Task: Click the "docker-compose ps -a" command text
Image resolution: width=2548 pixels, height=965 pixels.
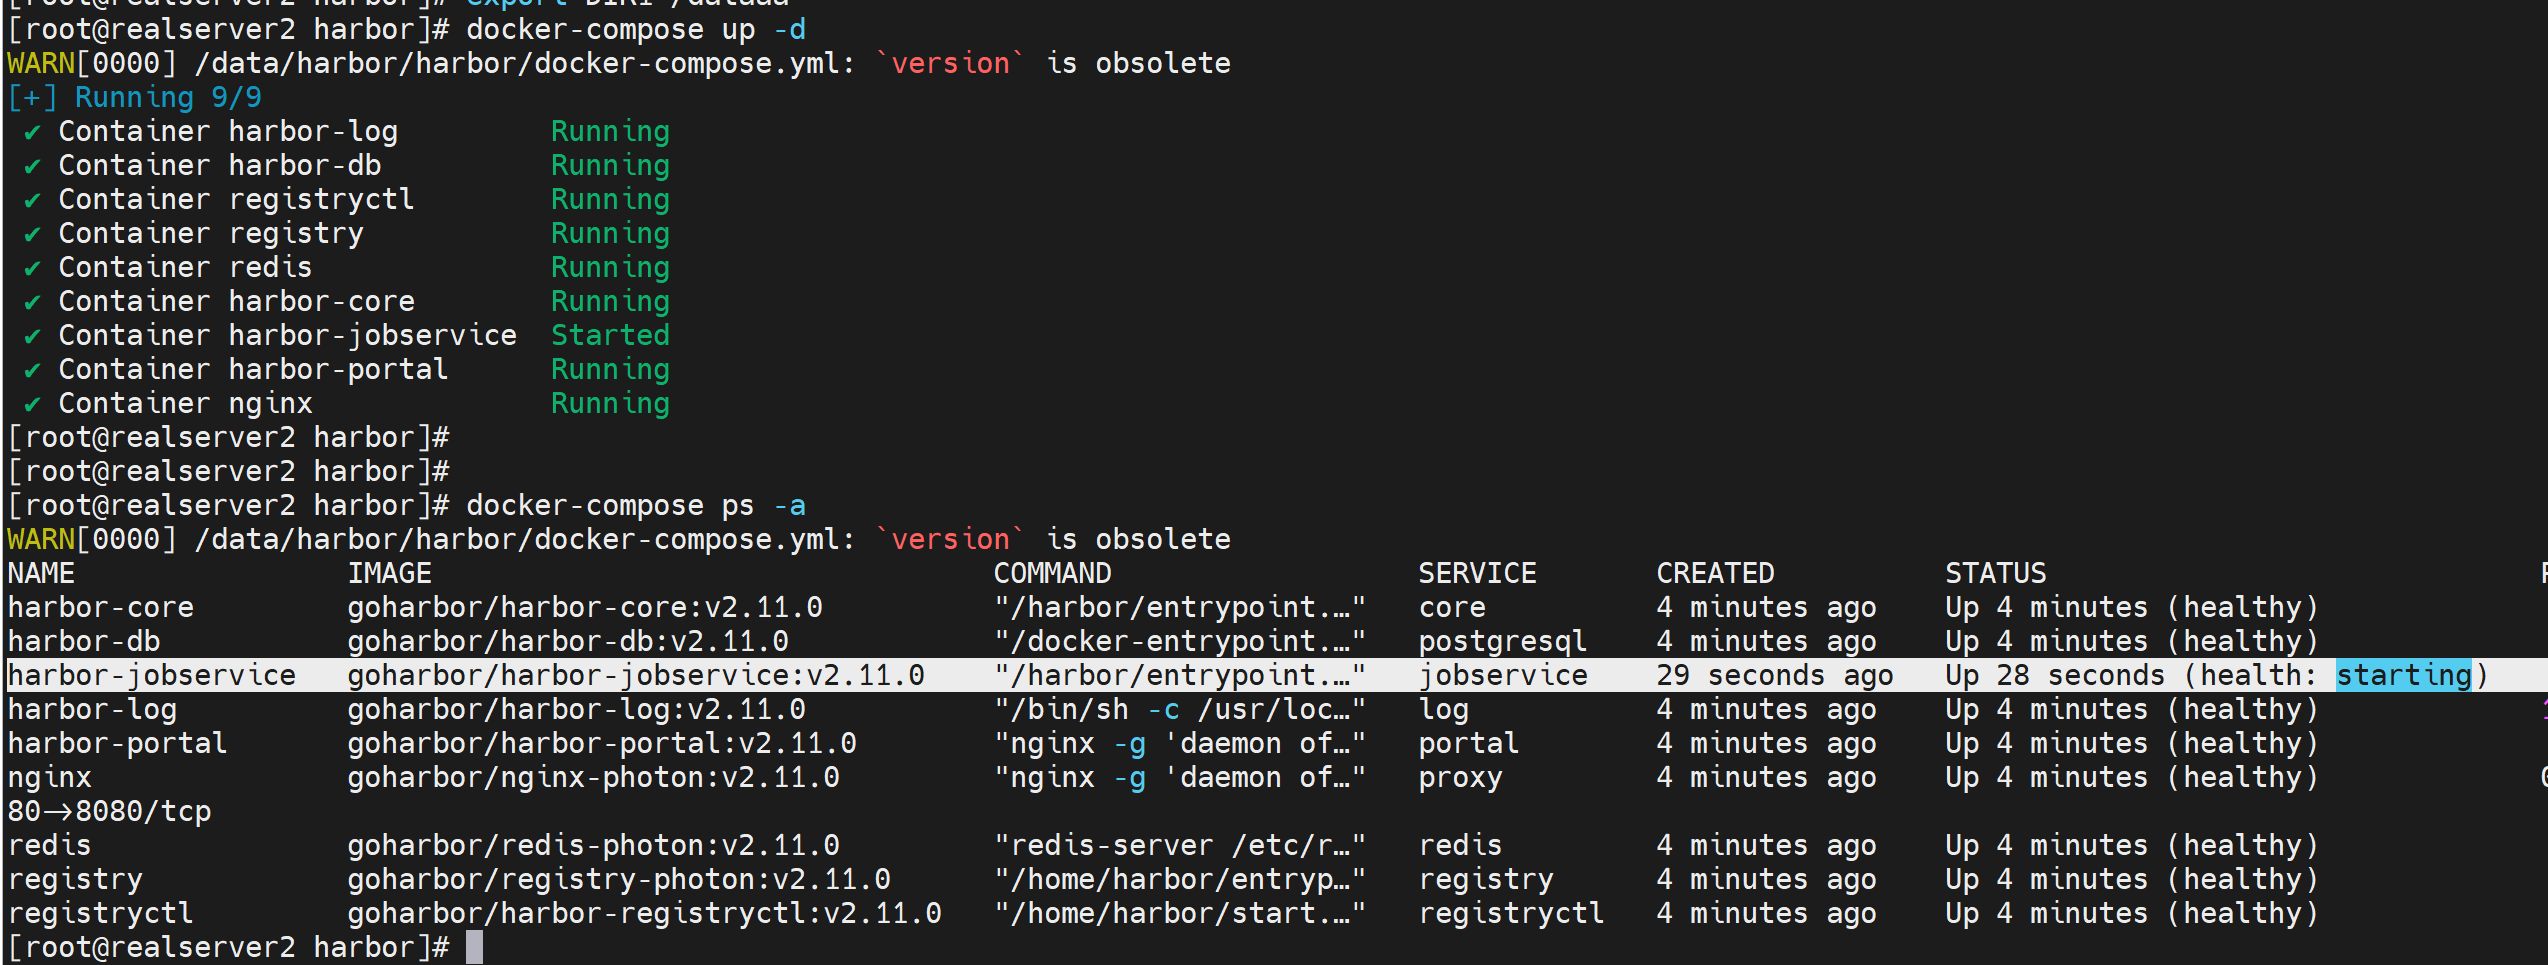Action: pos(635,505)
